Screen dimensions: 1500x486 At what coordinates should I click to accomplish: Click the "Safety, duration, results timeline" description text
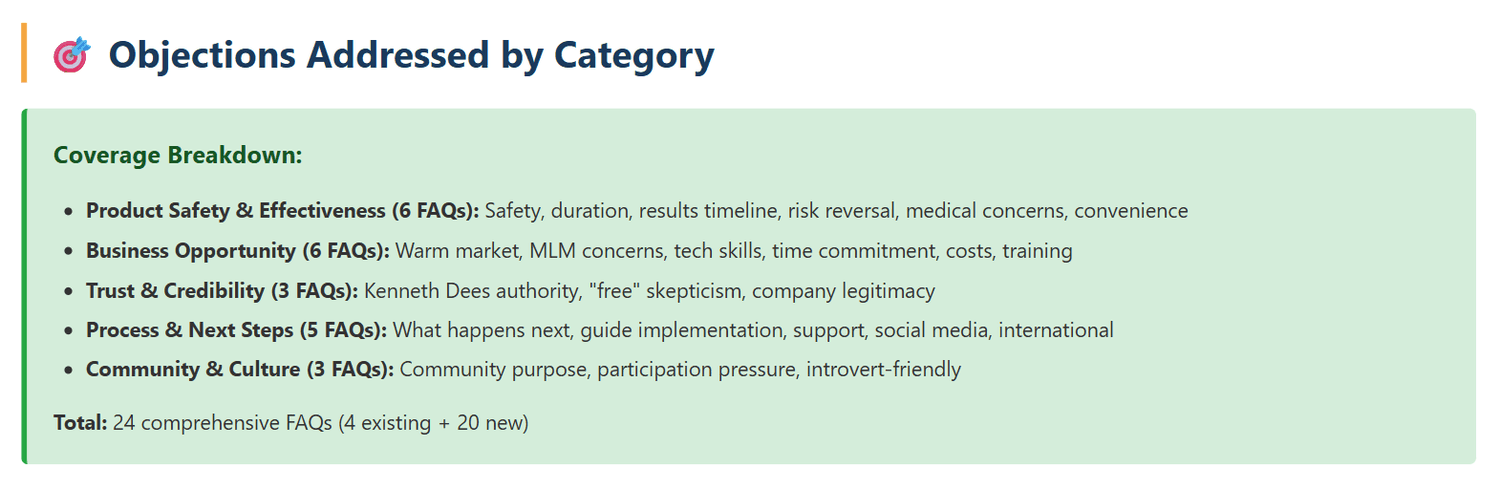[632, 211]
